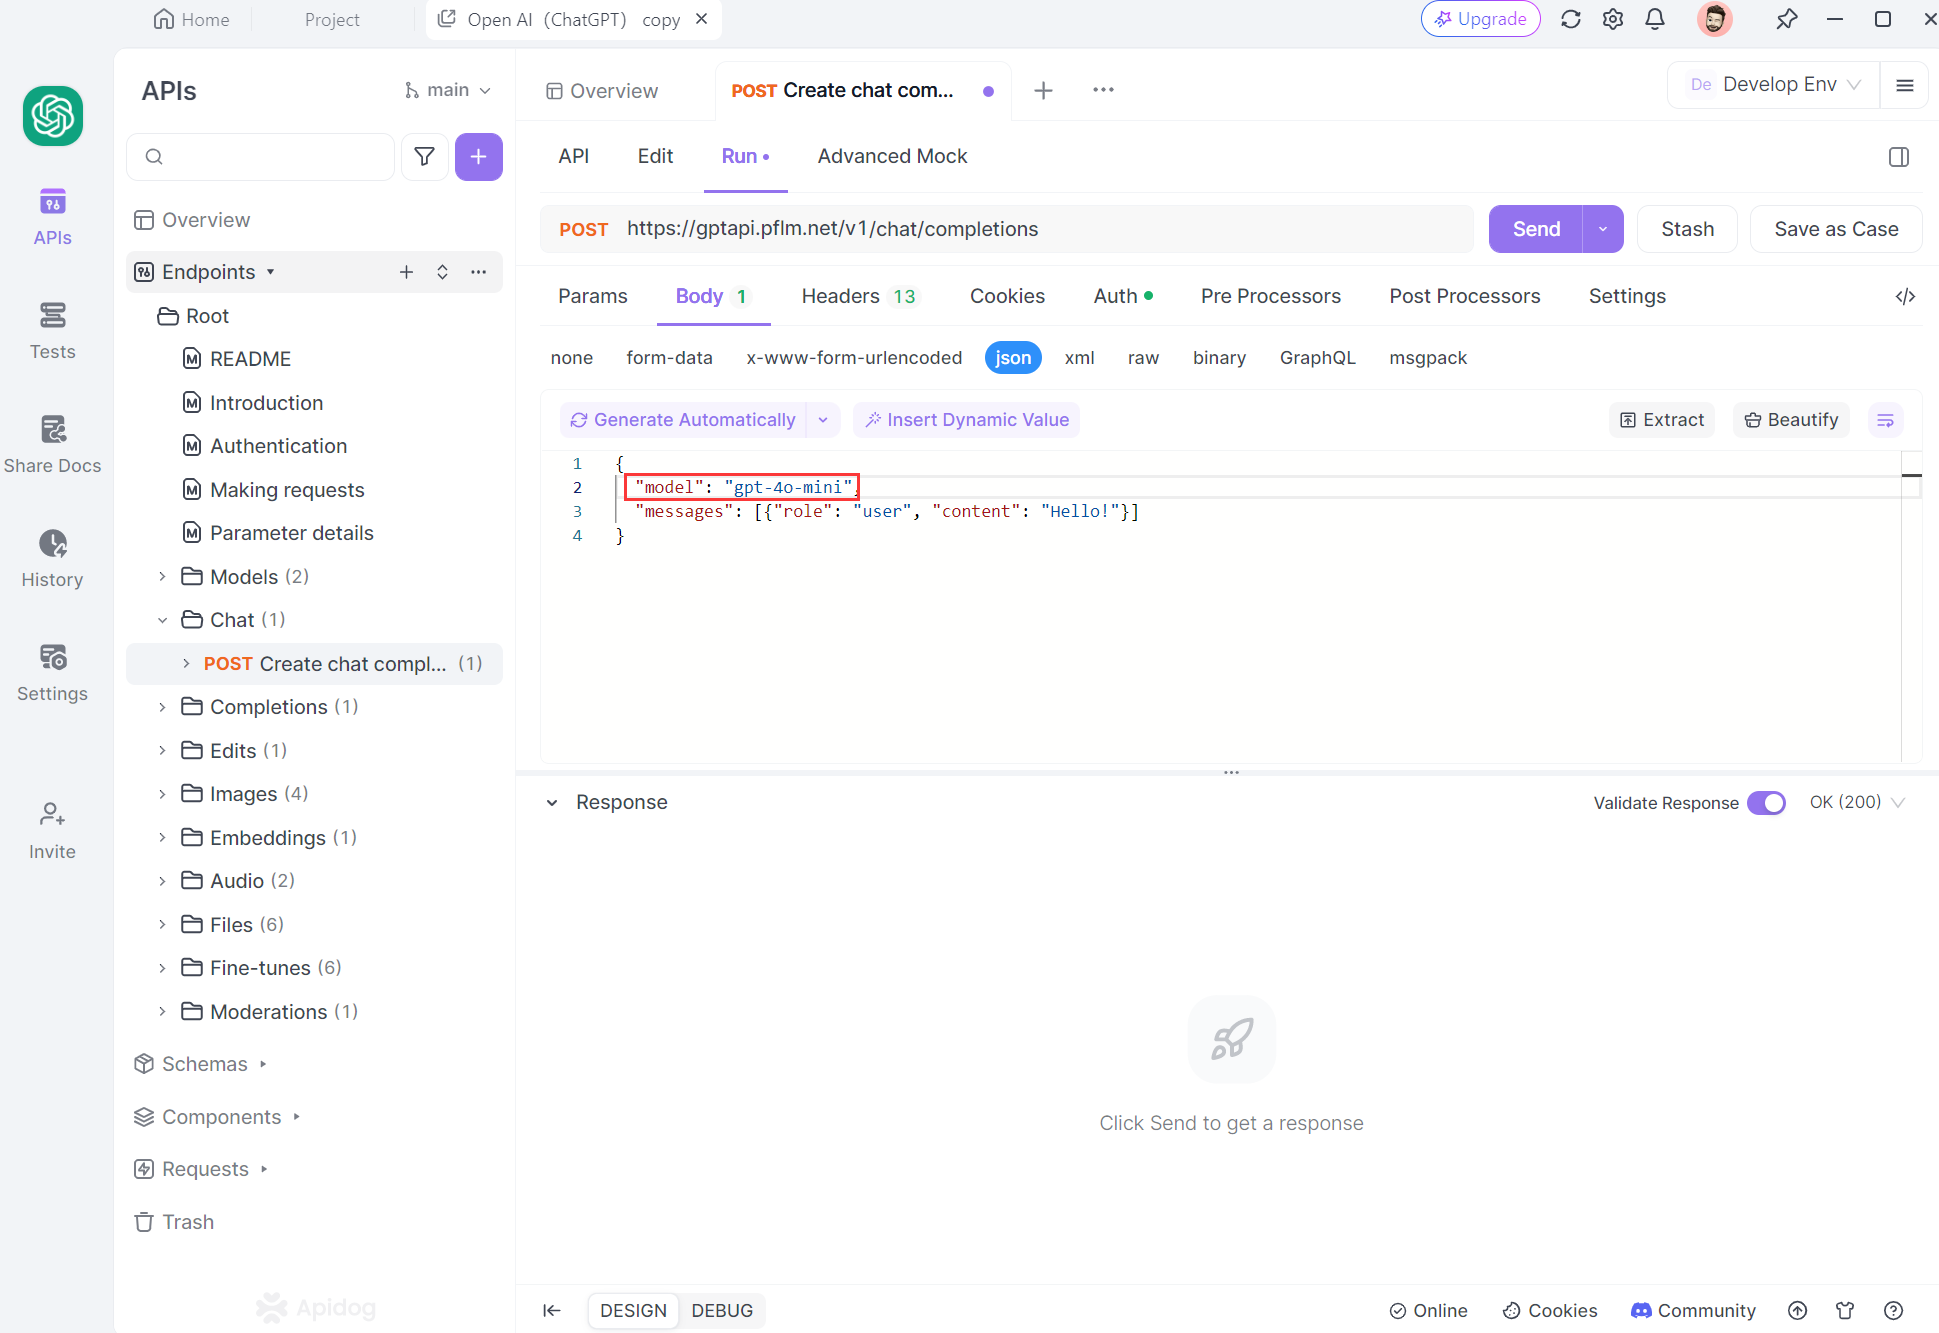Click the purple add new button
This screenshot has height=1333, width=1939.
[x=478, y=156]
